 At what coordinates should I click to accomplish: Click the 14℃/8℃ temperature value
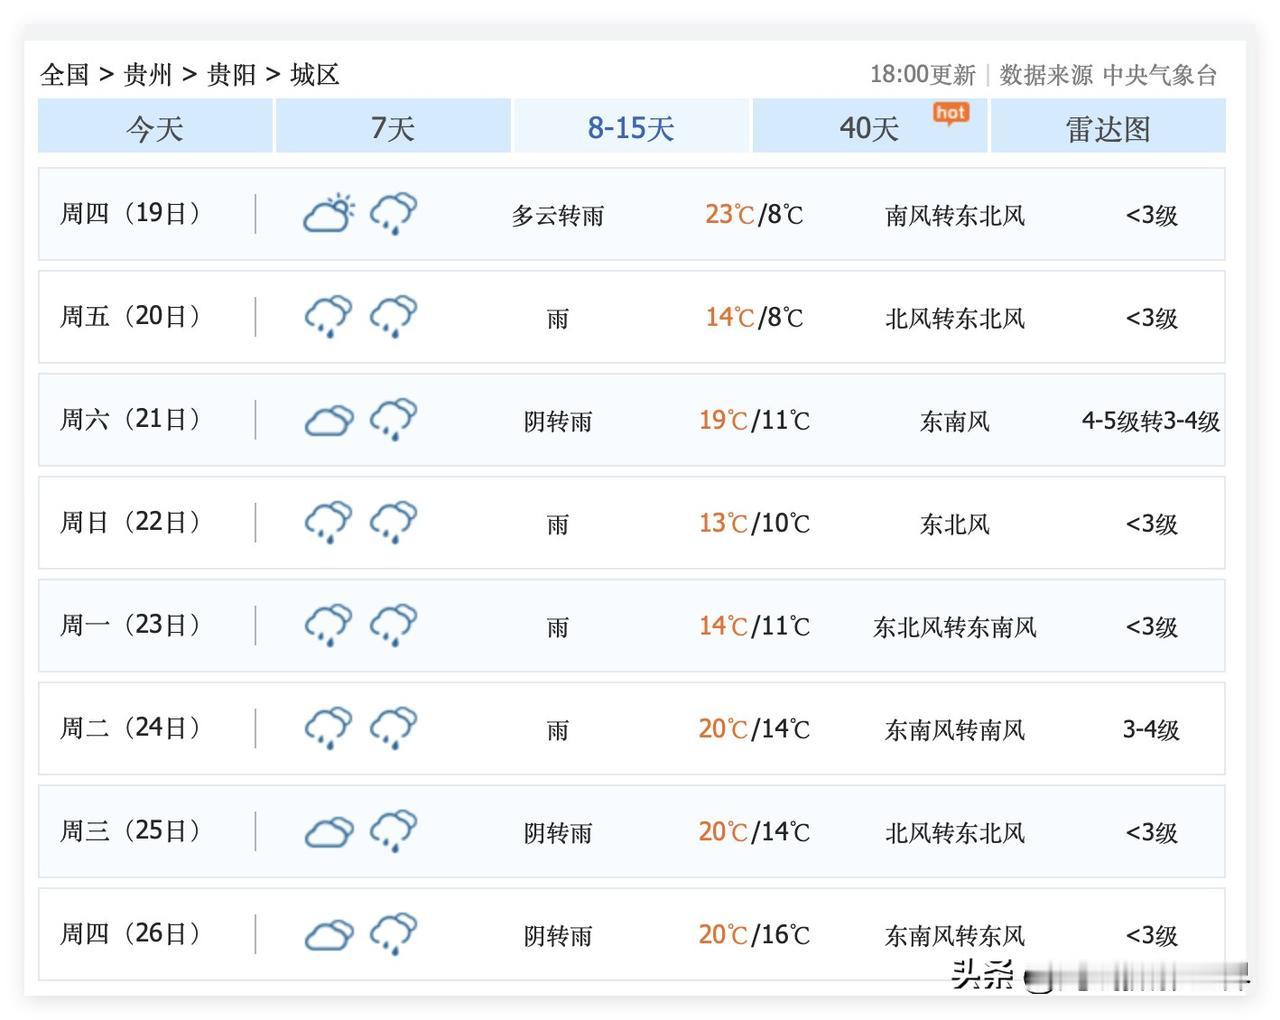754,317
